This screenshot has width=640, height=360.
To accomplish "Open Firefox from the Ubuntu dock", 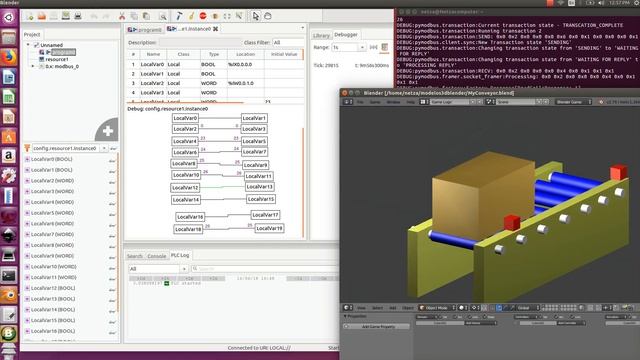I will coord(9,57).
